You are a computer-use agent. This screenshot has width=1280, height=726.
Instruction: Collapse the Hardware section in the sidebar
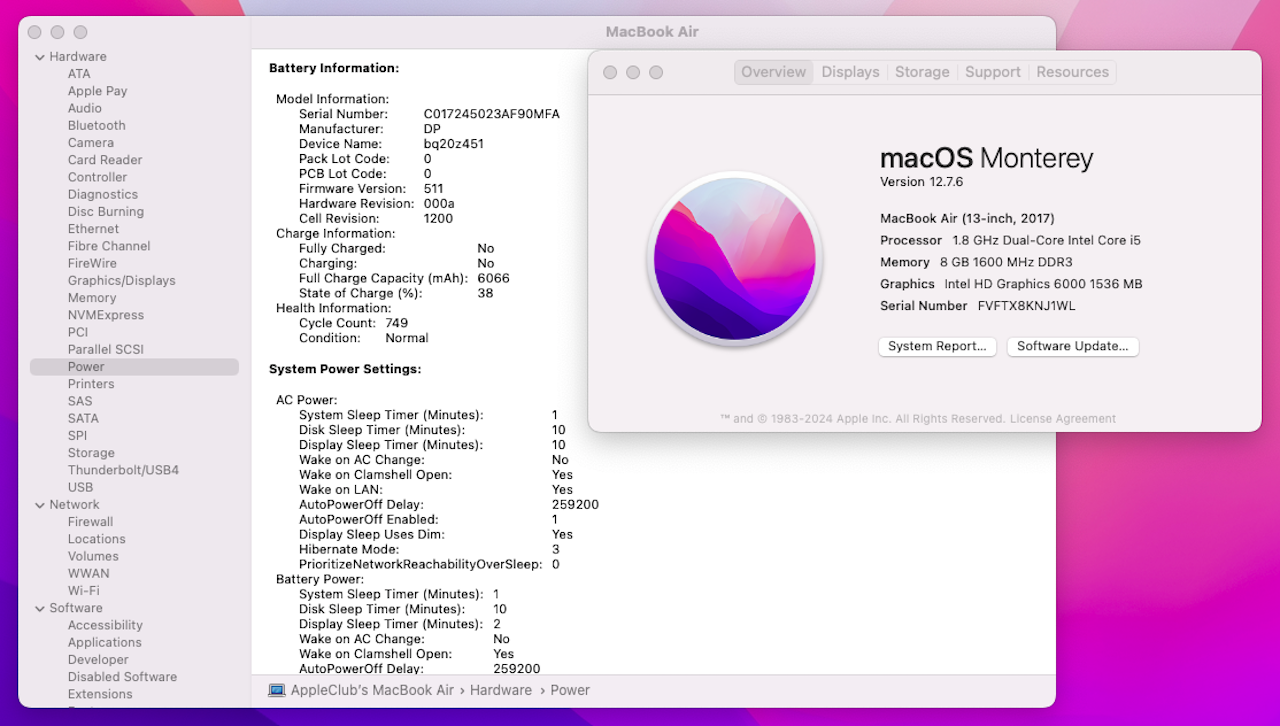(40, 57)
